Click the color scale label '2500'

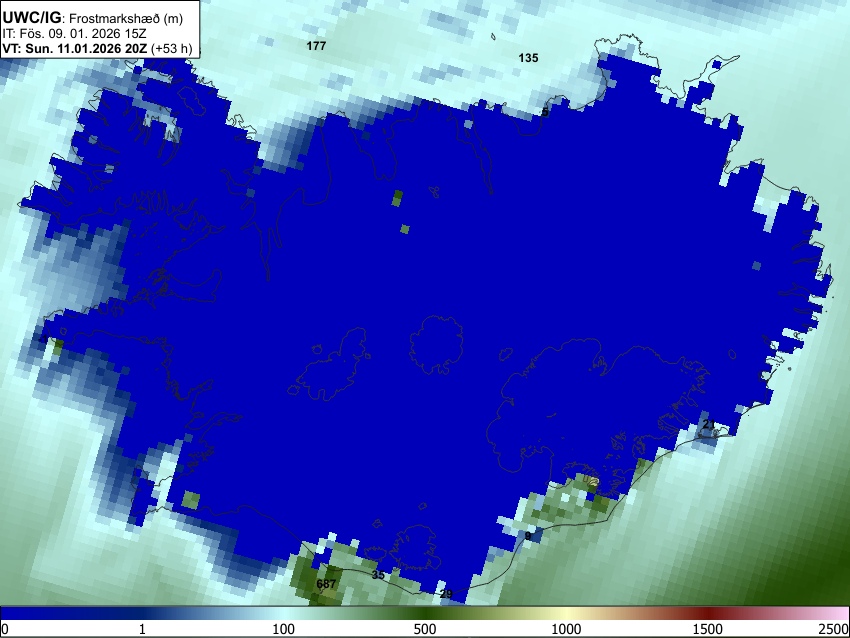[834, 629]
